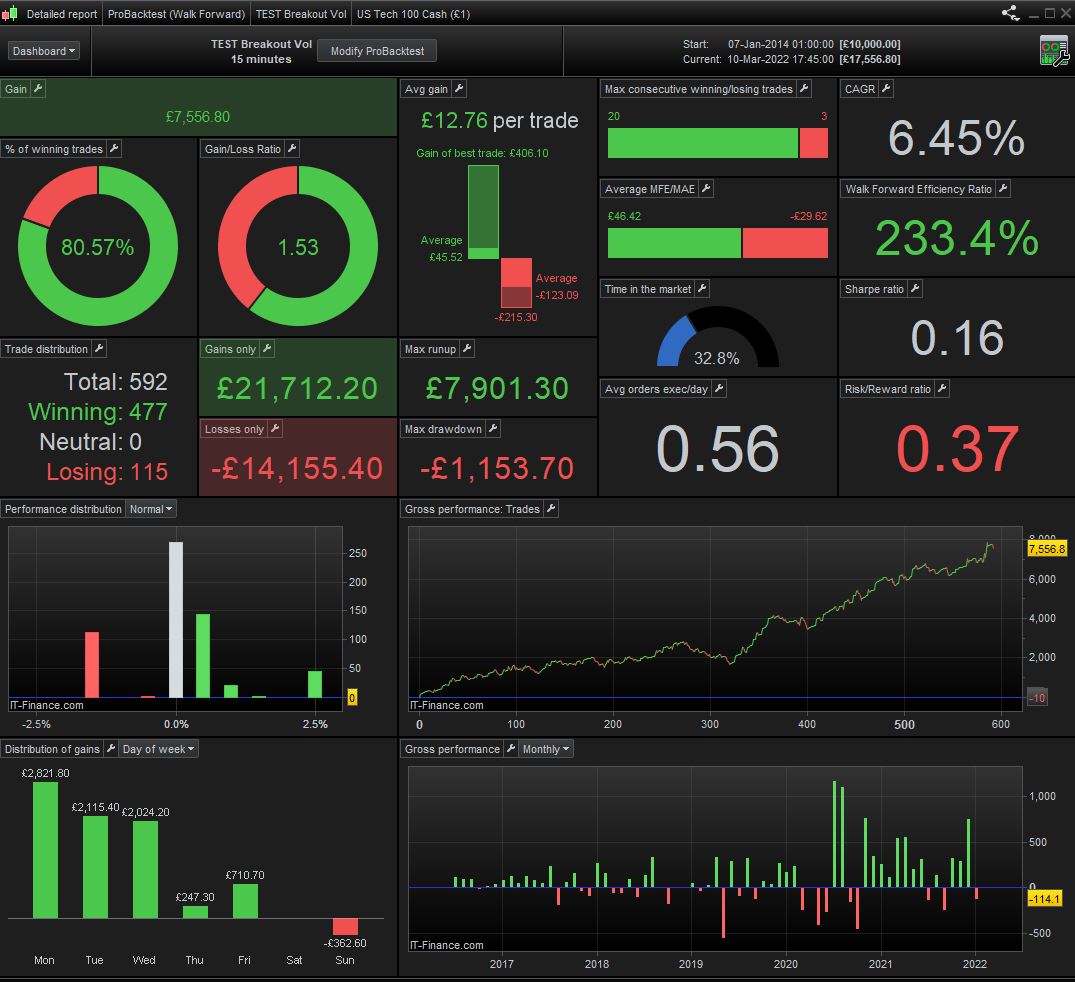Configure the Gain/Loss Ratio widget wrench
The height and width of the screenshot is (982, 1075).
[x=292, y=149]
